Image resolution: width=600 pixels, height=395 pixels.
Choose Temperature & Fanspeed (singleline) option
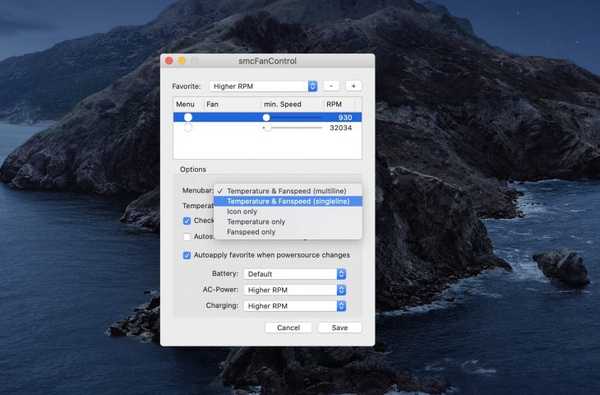pyautogui.click(x=288, y=201)
